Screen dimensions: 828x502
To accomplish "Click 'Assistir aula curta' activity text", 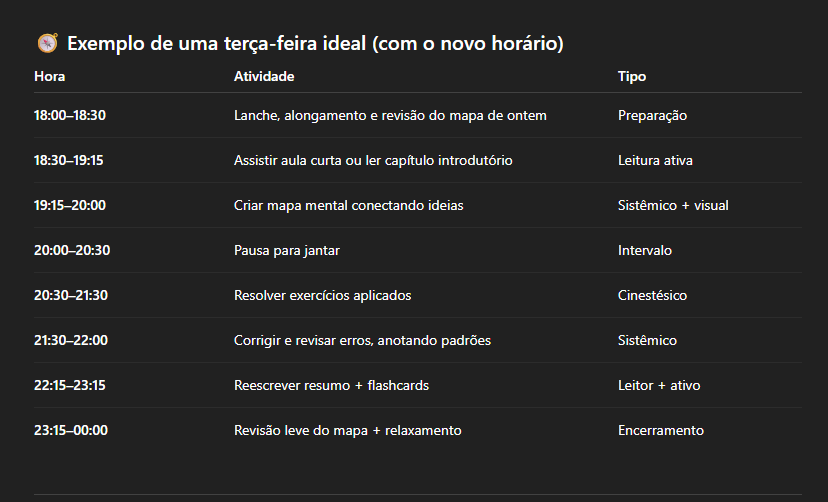I will point(373,161).
